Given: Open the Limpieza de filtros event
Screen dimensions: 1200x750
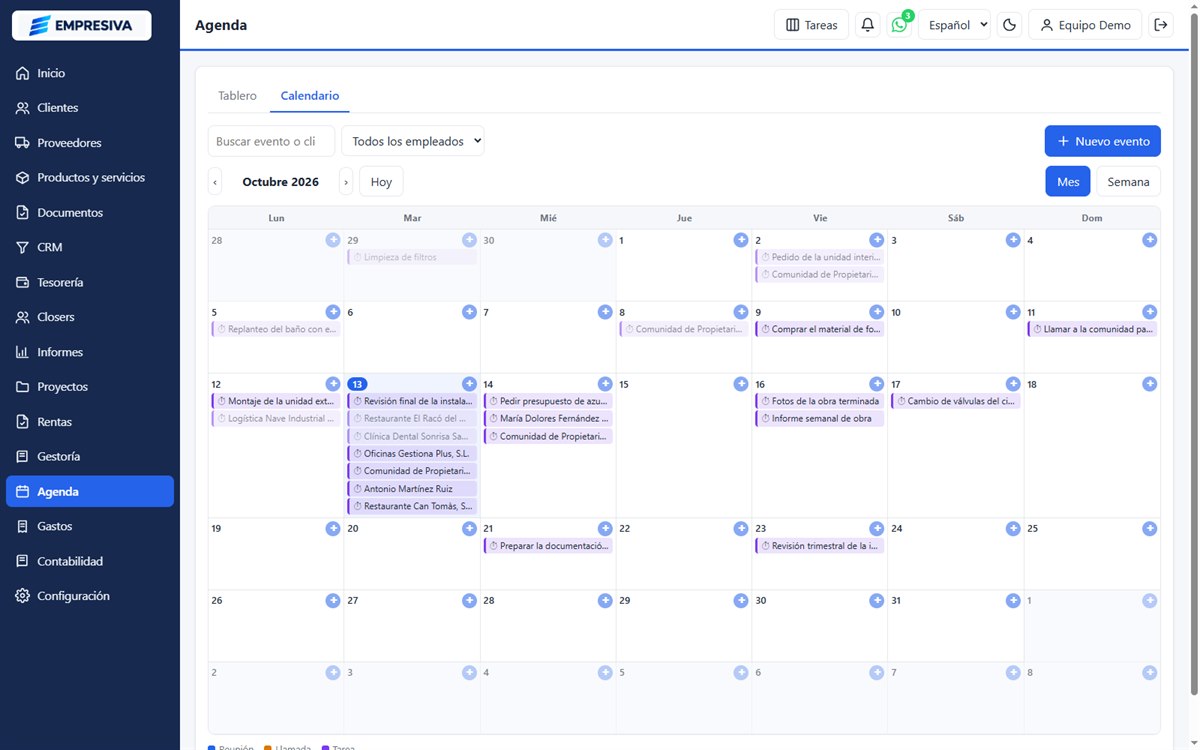Looking at the screenshot, I should [412, 257].
